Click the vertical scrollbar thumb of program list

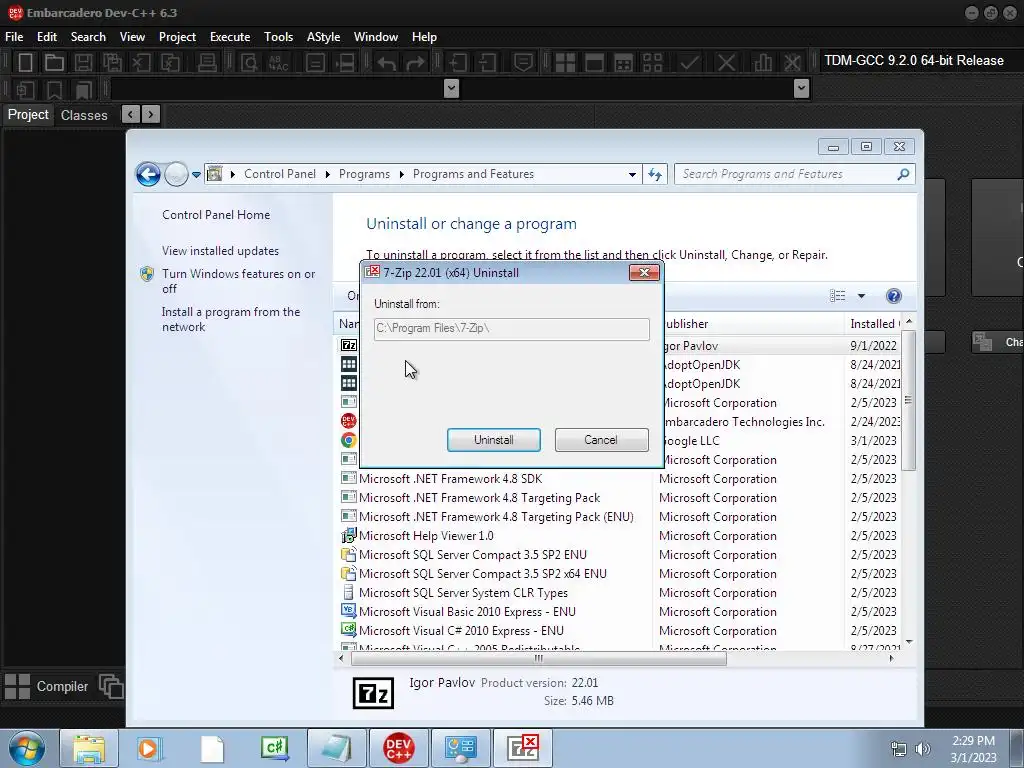[x=908, y=400]
